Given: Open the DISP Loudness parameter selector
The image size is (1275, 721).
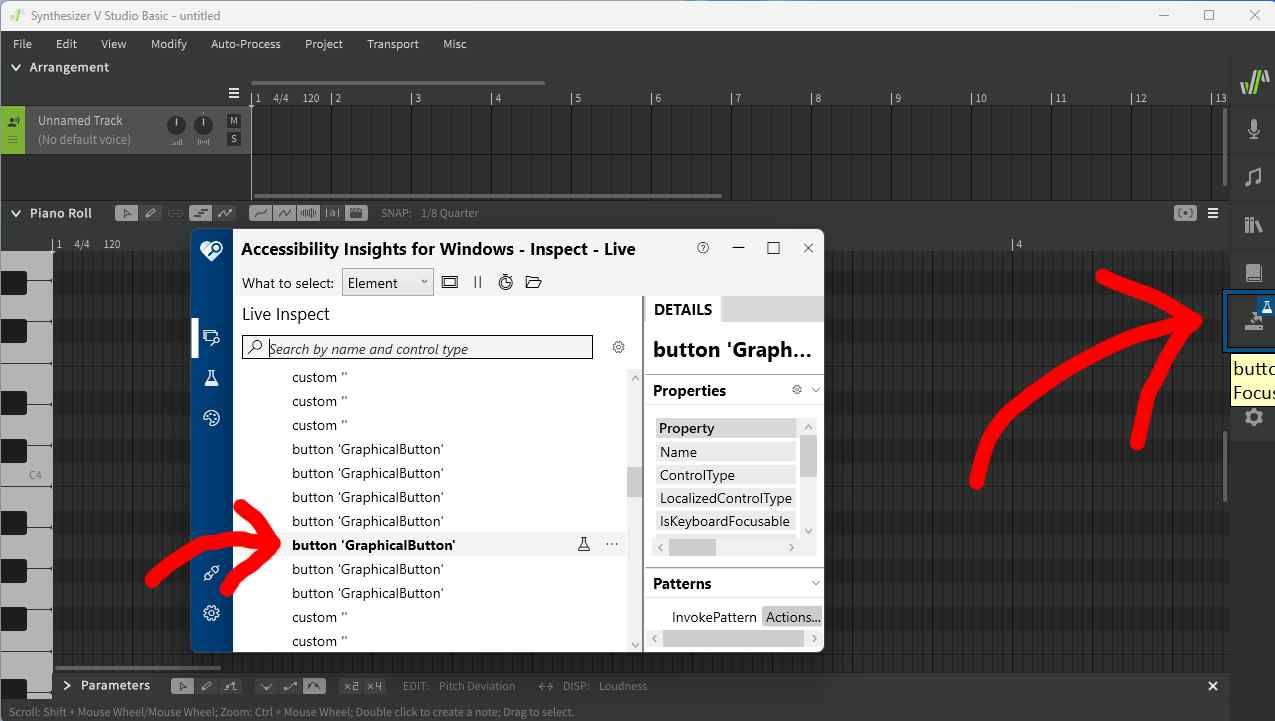Looking at the screenshot, I should (x=623, y=686).
